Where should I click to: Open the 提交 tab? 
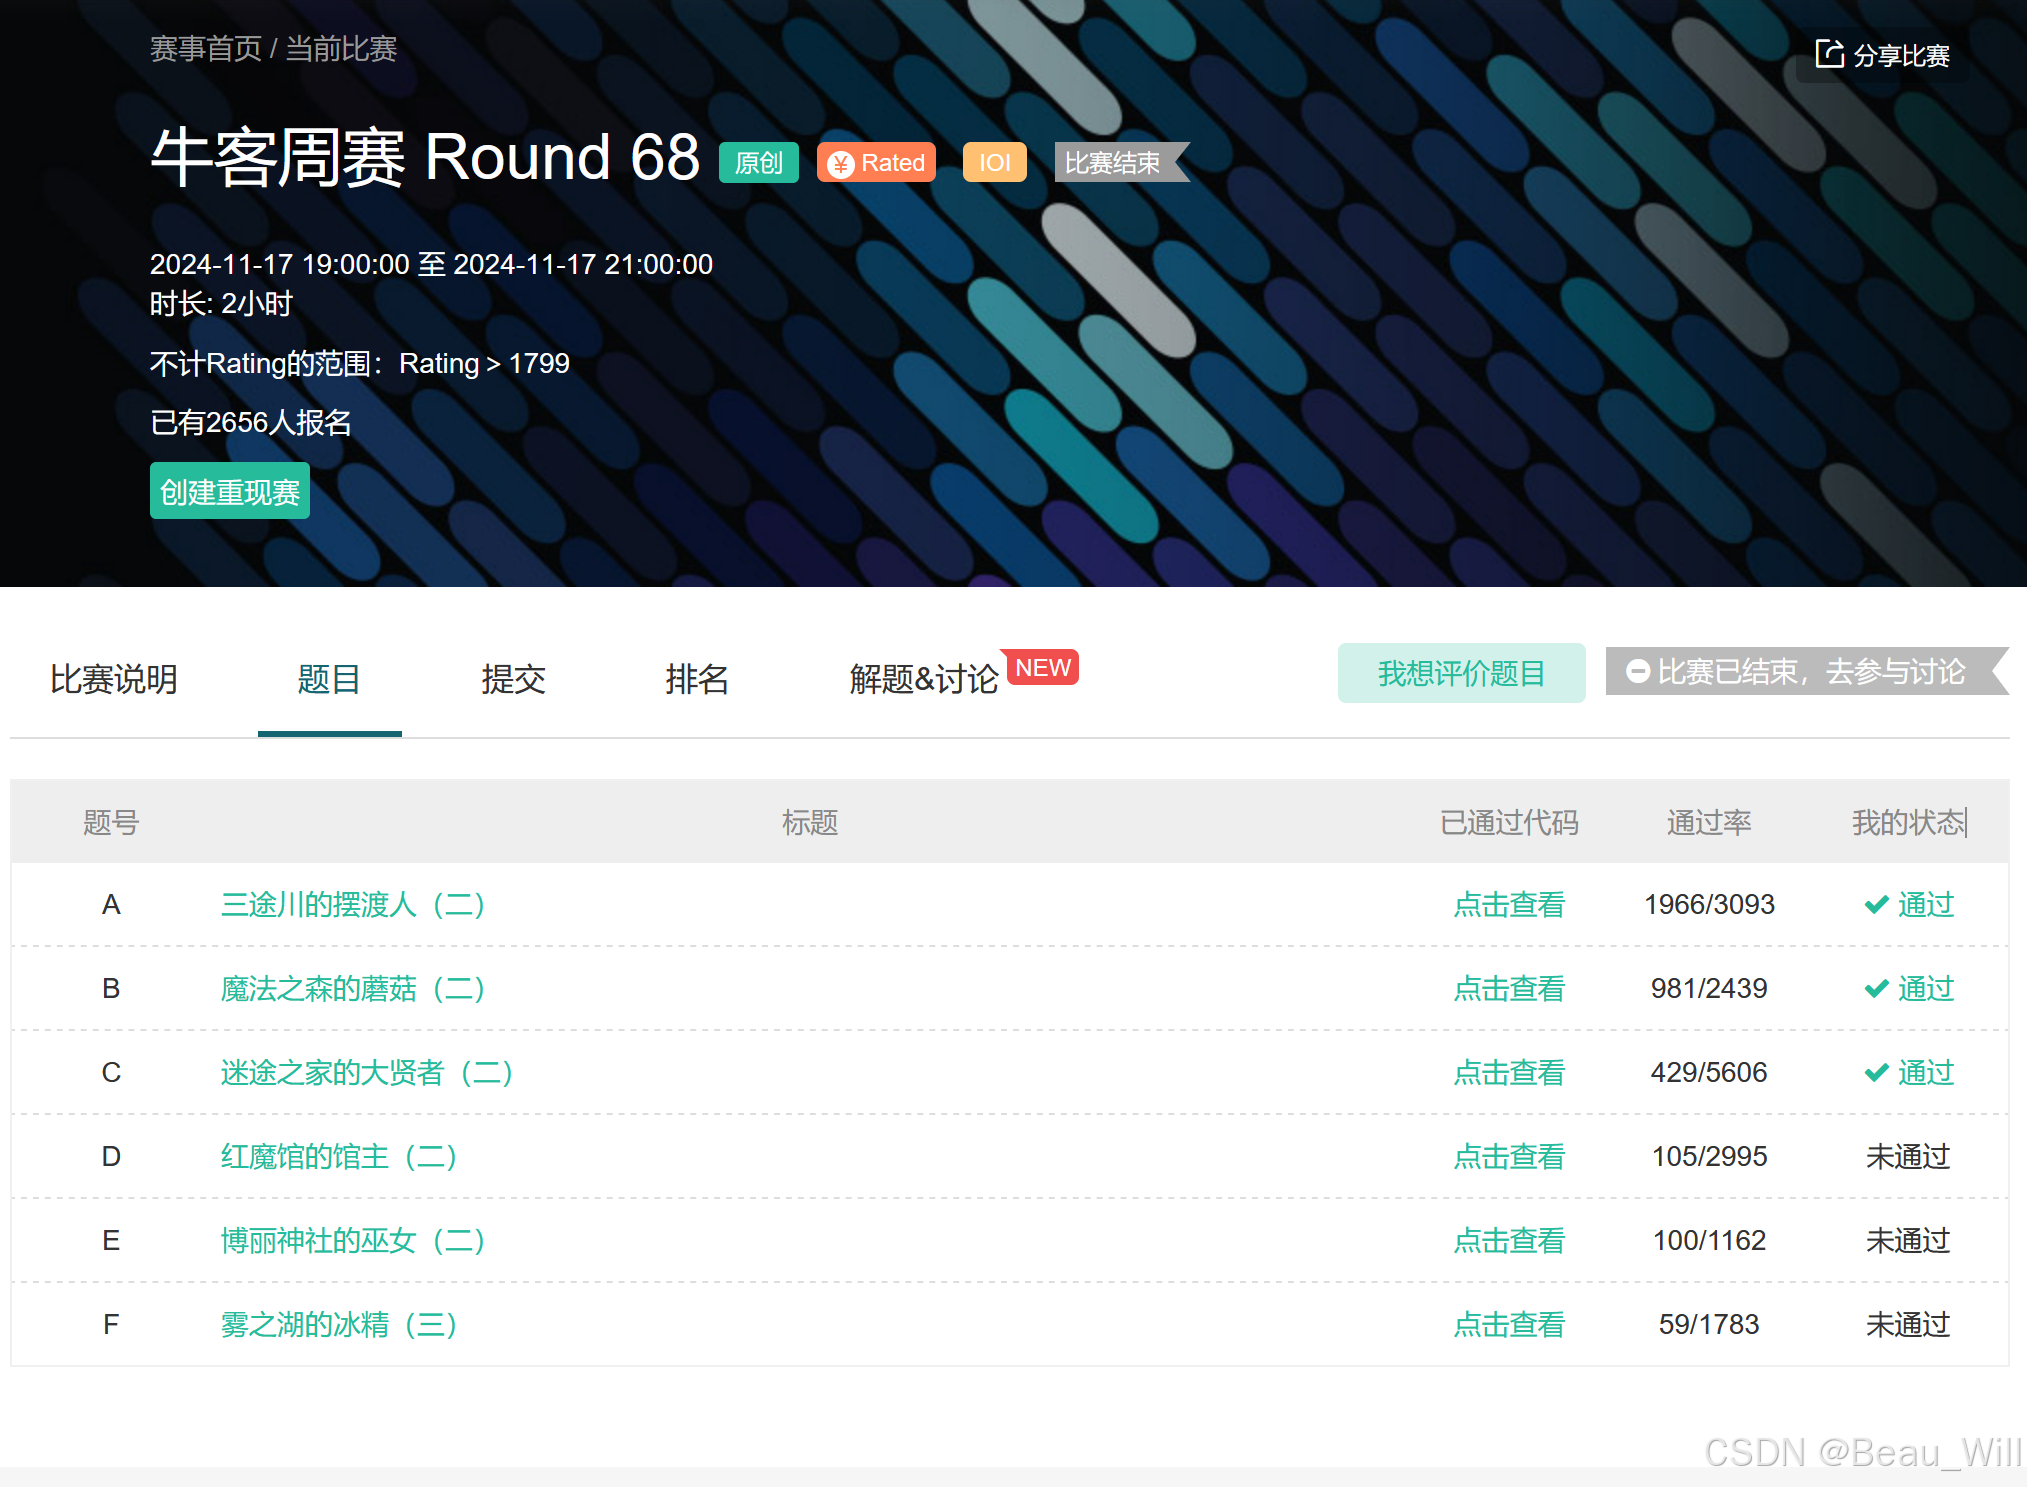pyautogui.click(x=513, y=680)
